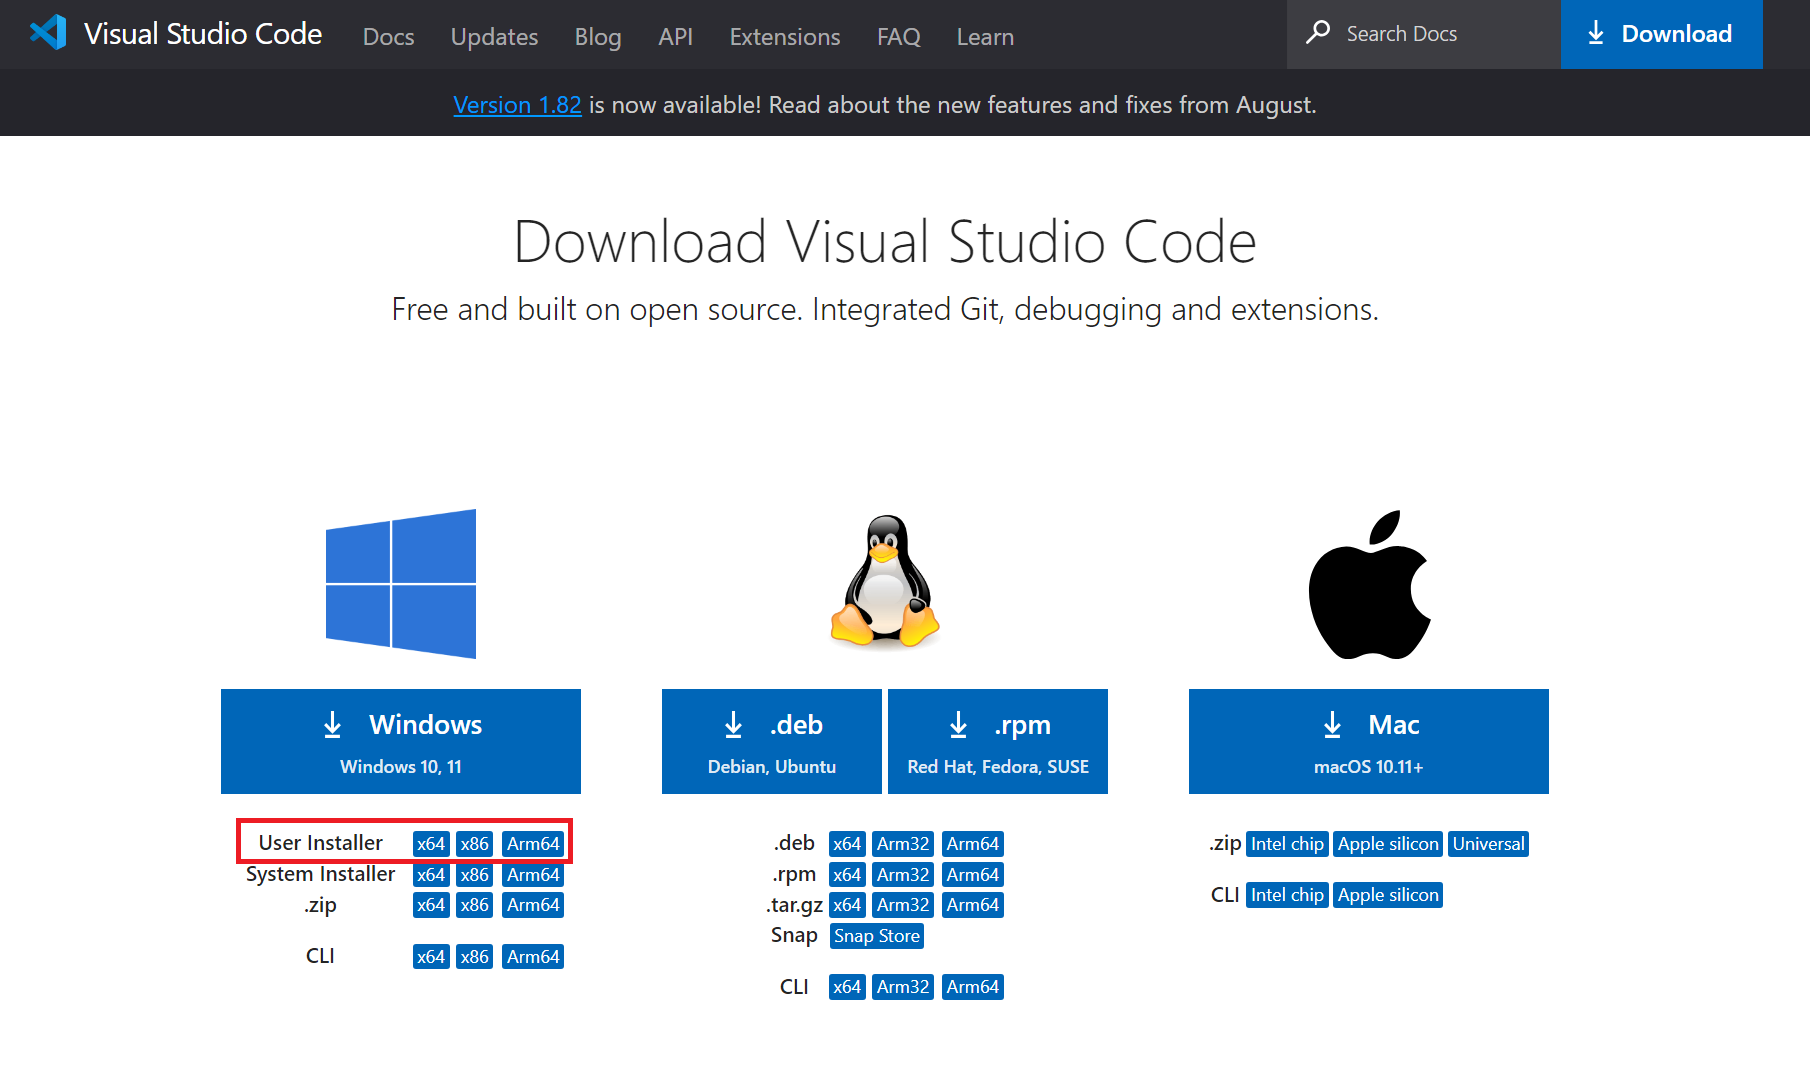Select User Installer Arm64 for Windows

click(533, 844)
